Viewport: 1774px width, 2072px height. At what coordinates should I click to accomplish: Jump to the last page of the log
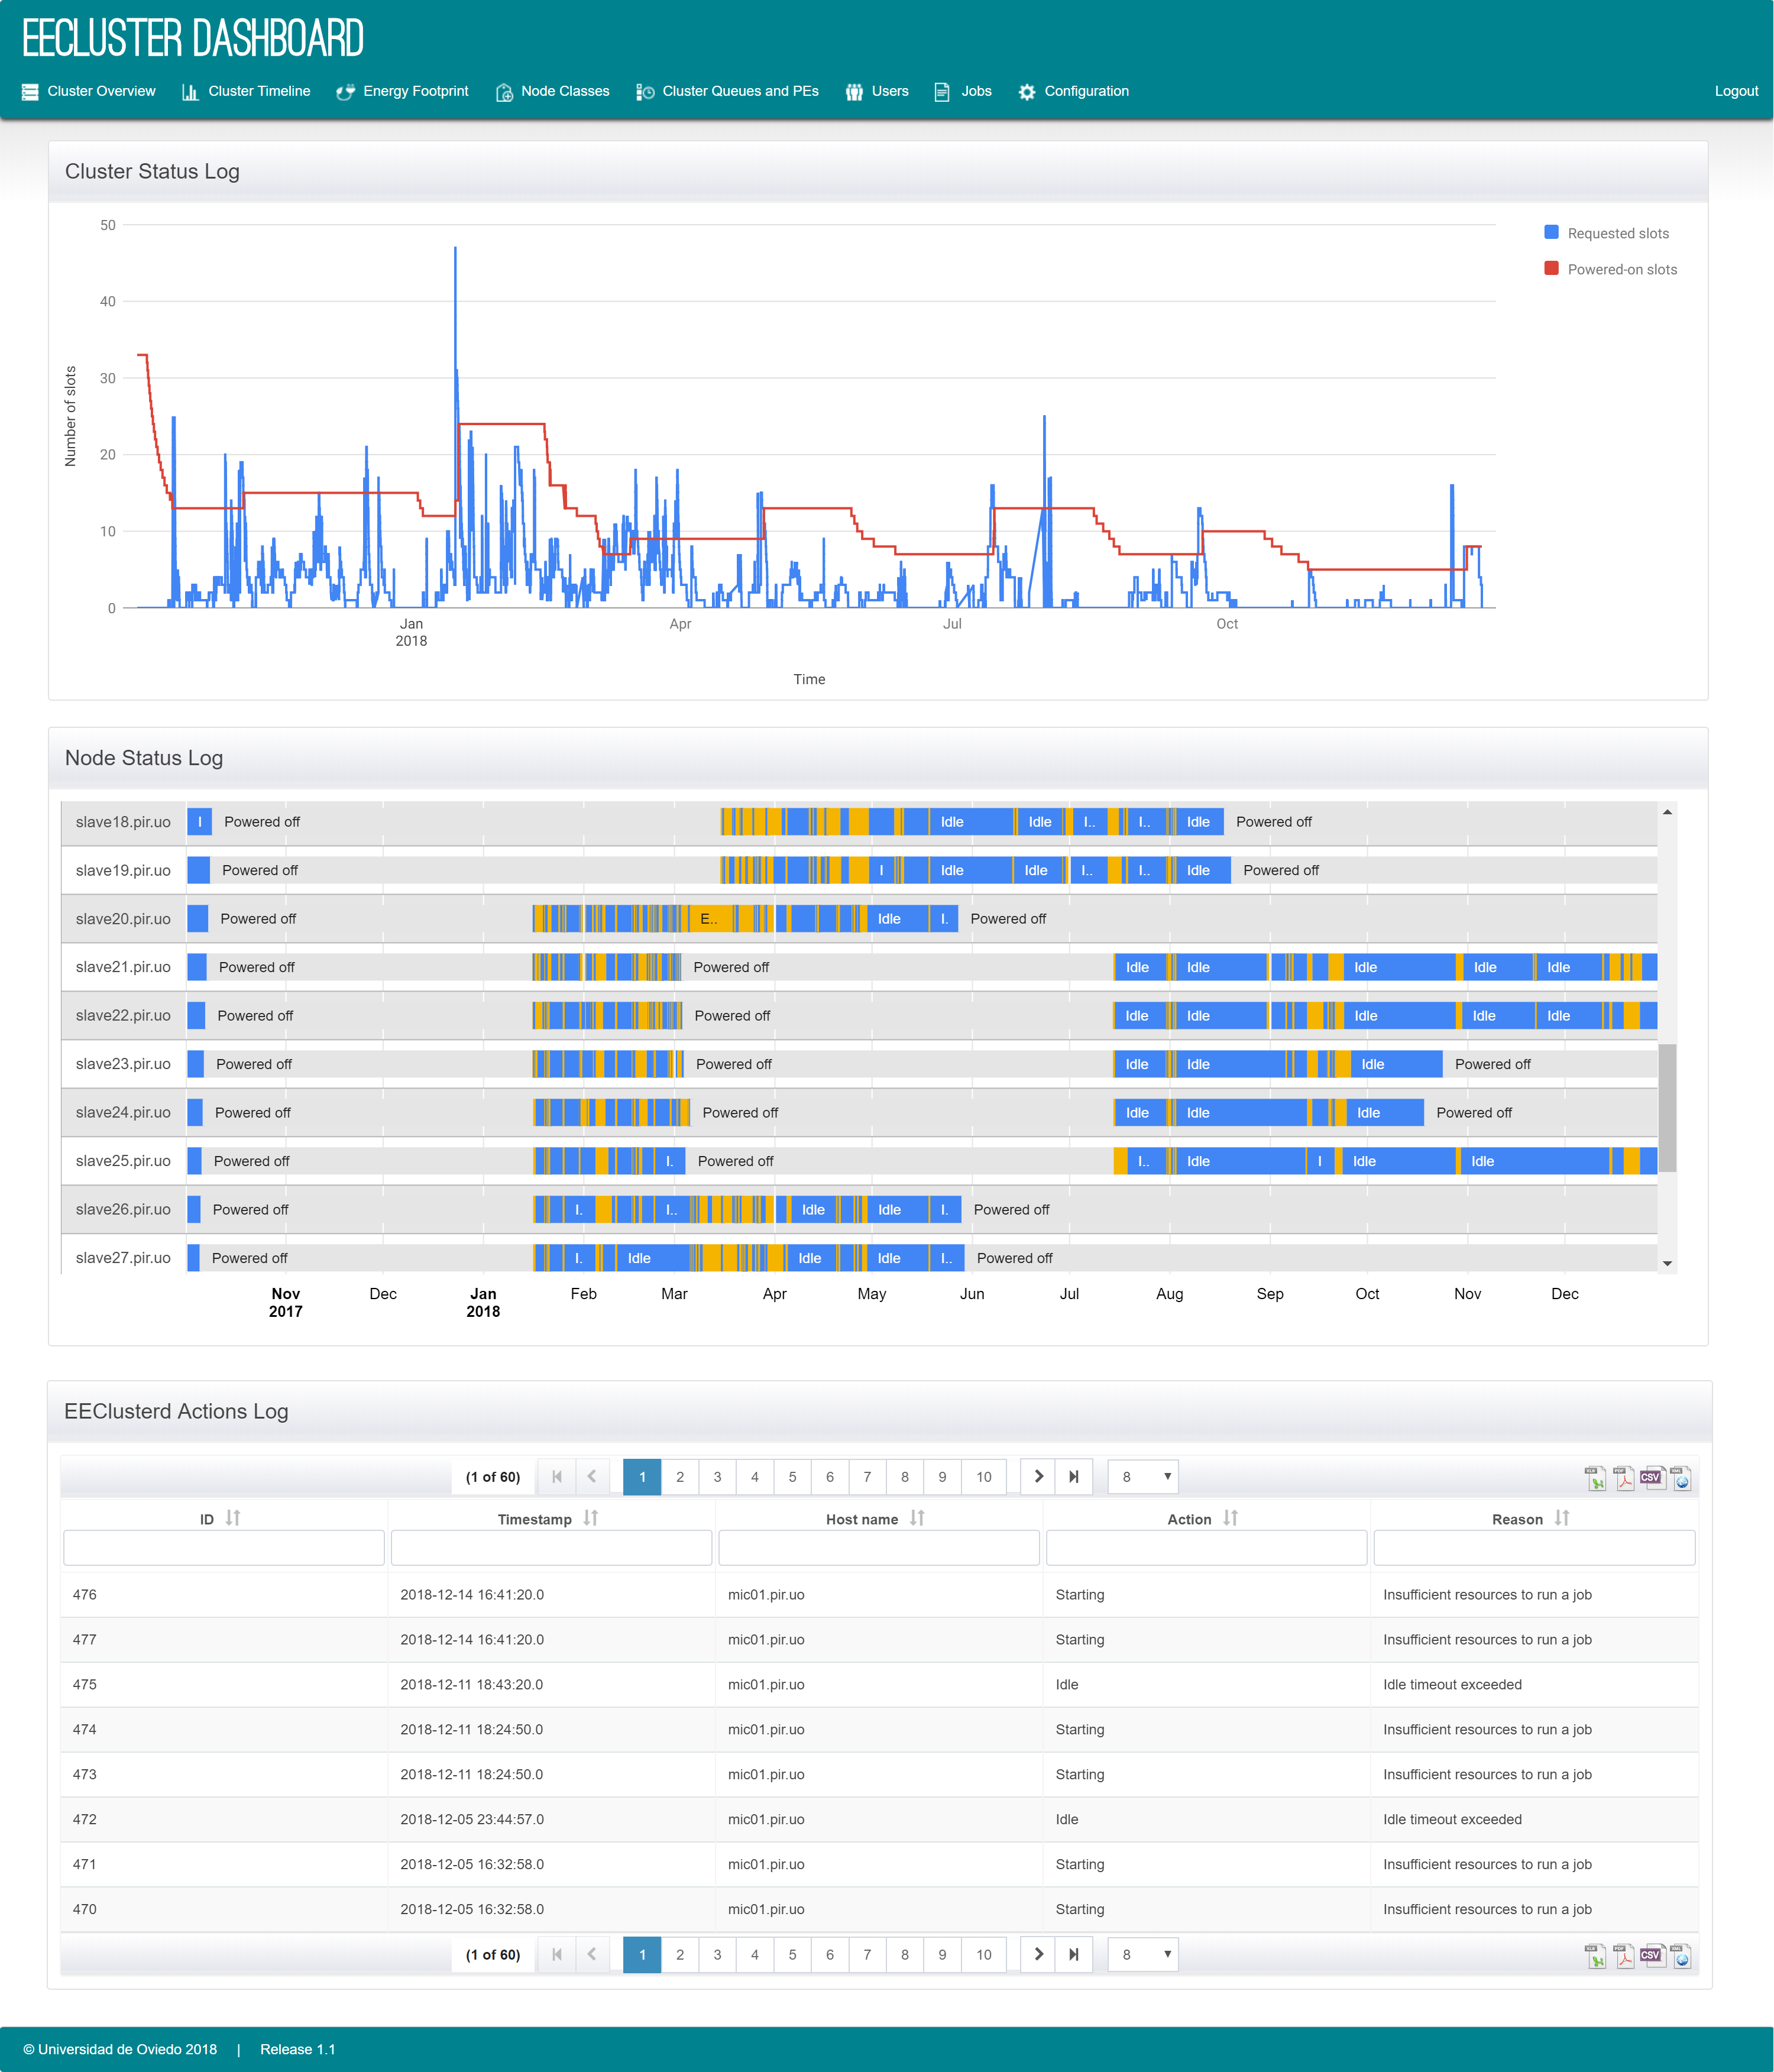1074,1477
